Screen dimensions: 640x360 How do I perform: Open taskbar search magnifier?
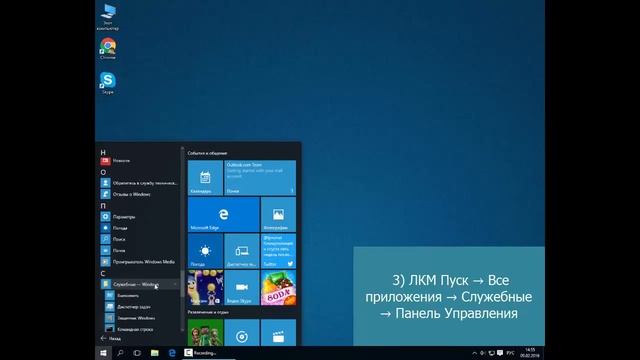(x=120, y=353)
